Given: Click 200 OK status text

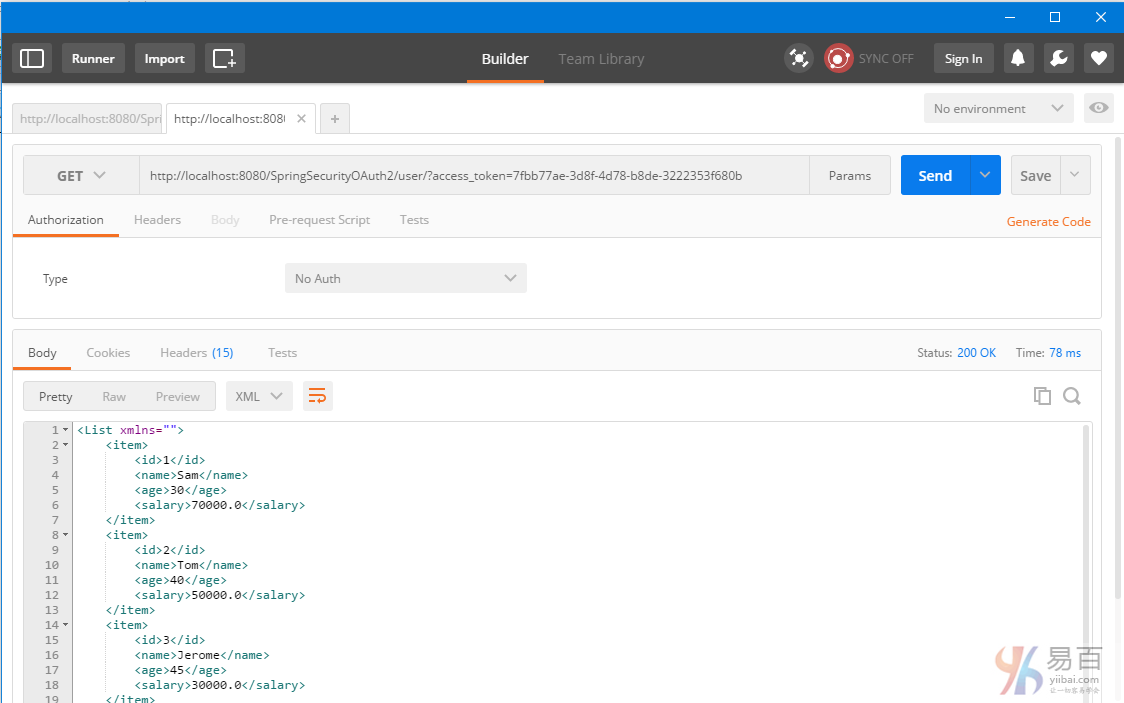Looking at the screenshot, I should point(976,353).
